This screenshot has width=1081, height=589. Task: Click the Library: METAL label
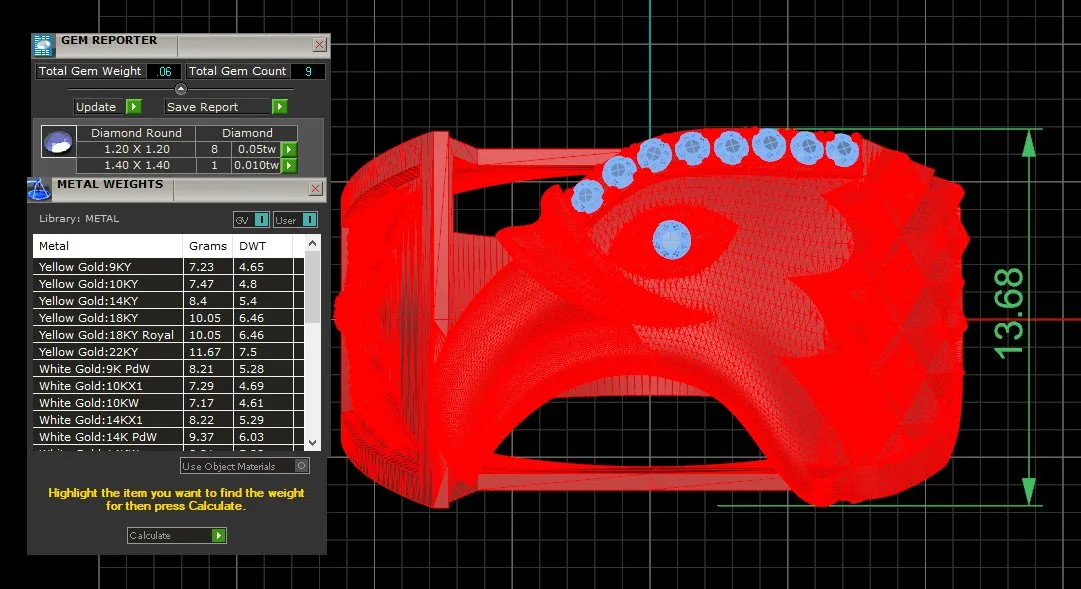coord(79,219)
